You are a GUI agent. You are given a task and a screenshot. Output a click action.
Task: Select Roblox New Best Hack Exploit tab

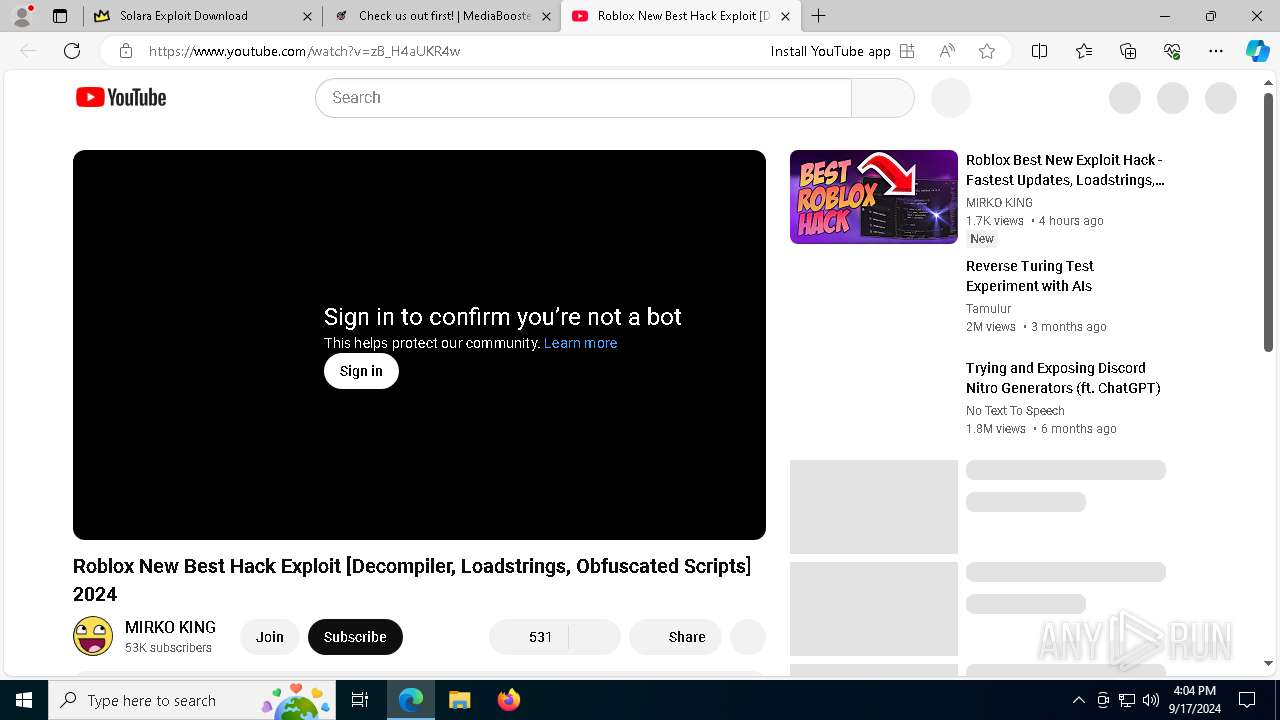tap(680, 16)
